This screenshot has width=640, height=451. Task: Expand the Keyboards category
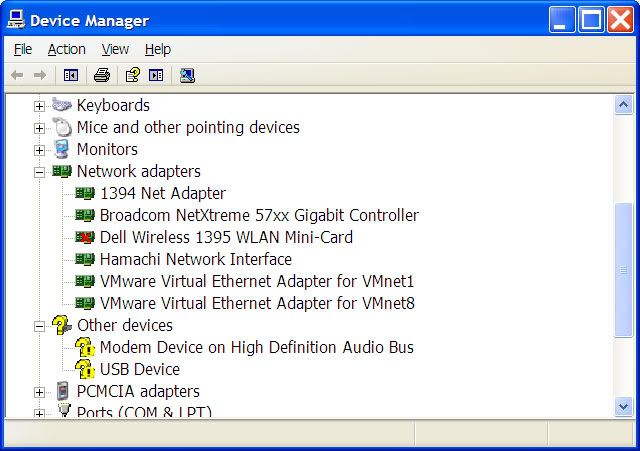(39, 106)
